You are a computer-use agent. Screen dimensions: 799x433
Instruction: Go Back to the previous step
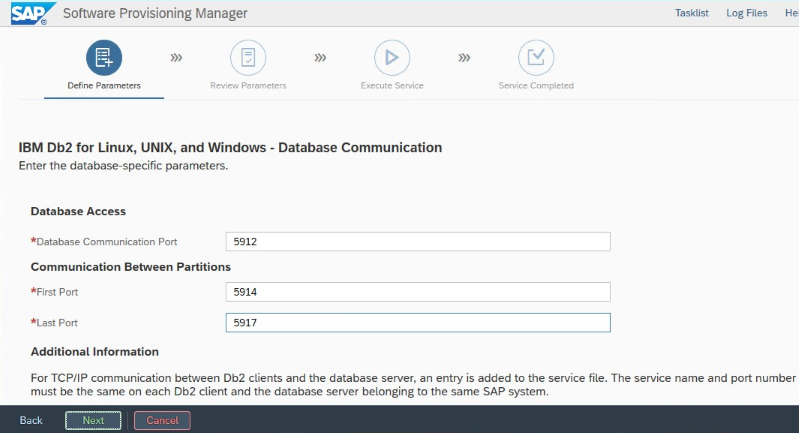tap(31, 420)
